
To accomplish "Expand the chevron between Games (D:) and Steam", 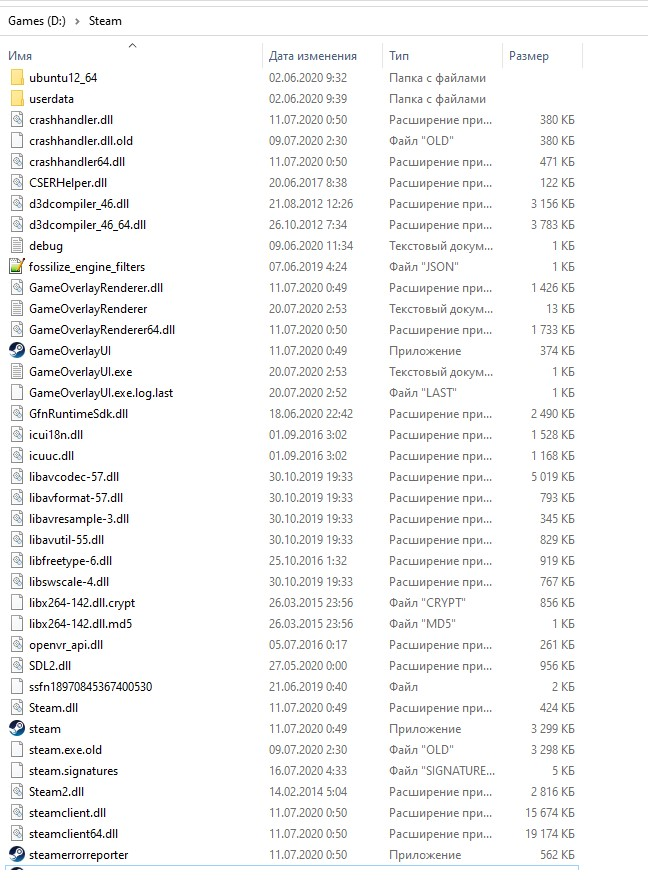I will [x=77, y=21].
